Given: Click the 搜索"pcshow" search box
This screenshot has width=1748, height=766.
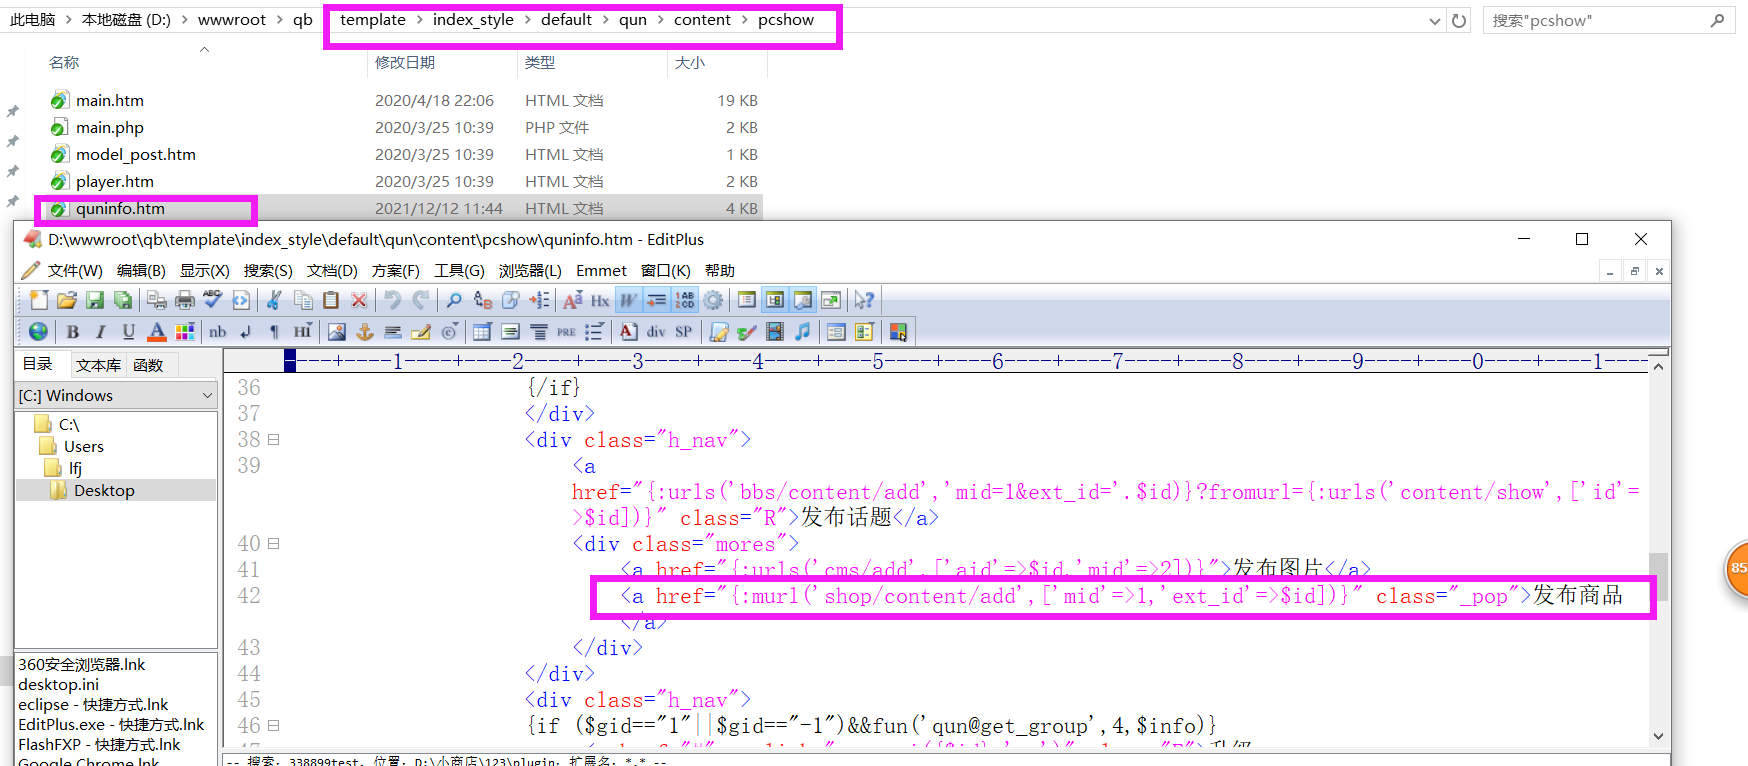Looking at the screenshot, I should pos(1595,20).
